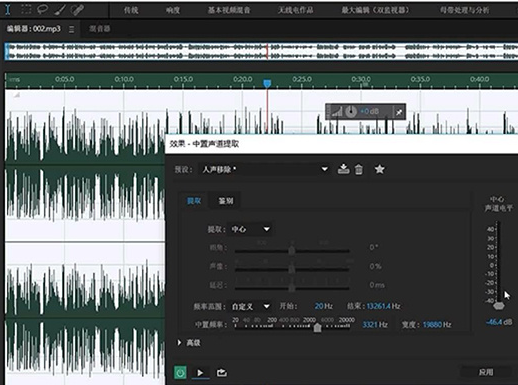Open the 母带处理与分析 workspace
Viewport: 518px width, 385px height.
point(464,10)
